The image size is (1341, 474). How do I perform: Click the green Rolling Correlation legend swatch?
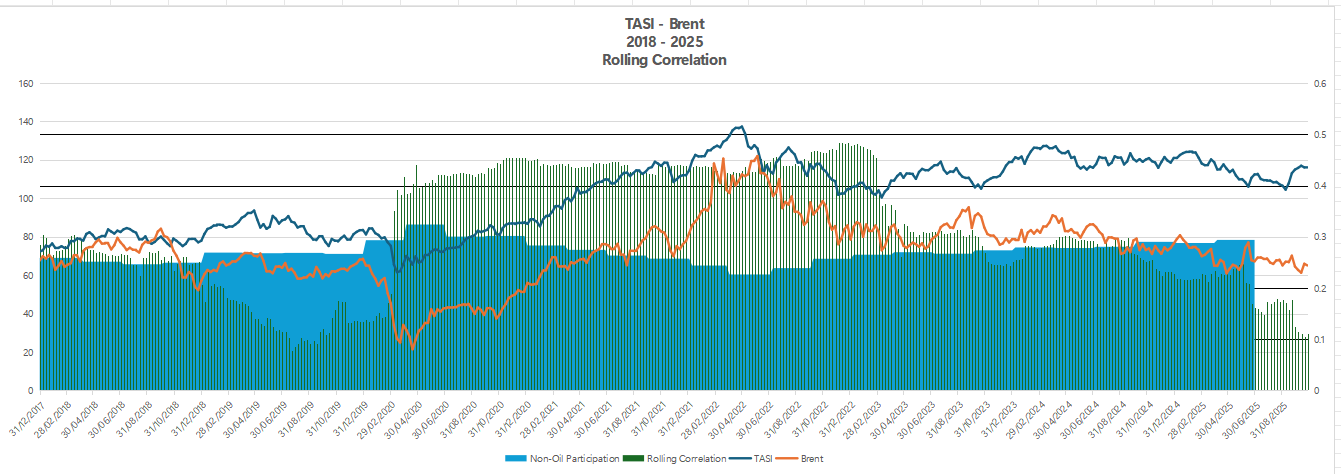(635, 458)
